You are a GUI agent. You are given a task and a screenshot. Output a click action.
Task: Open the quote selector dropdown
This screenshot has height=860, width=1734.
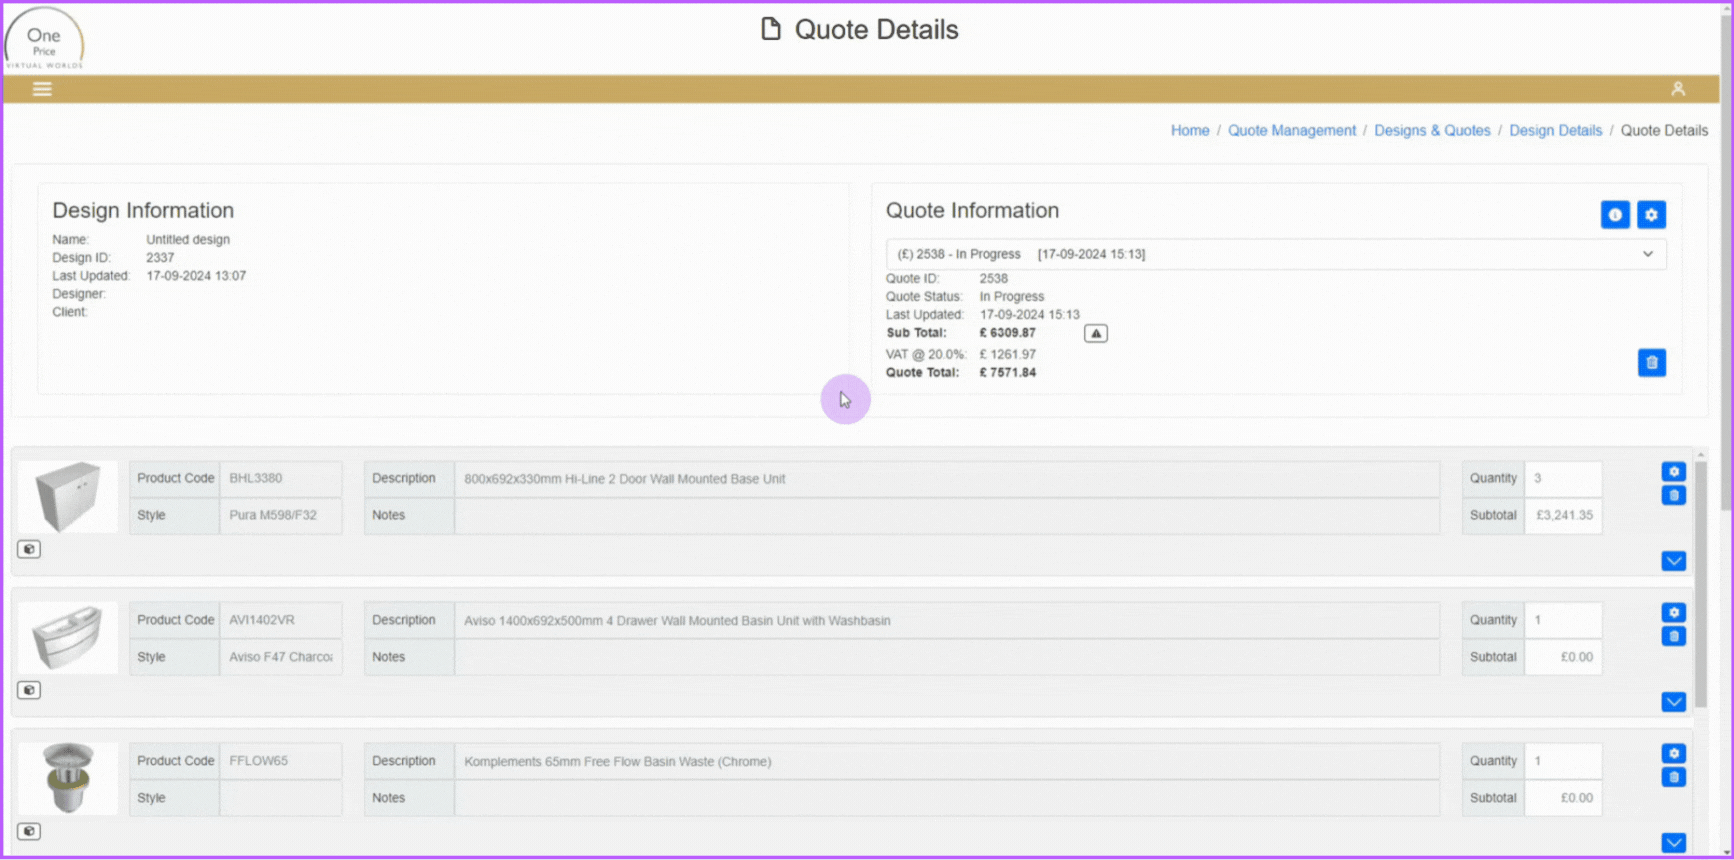click(x=1276, y=254)
